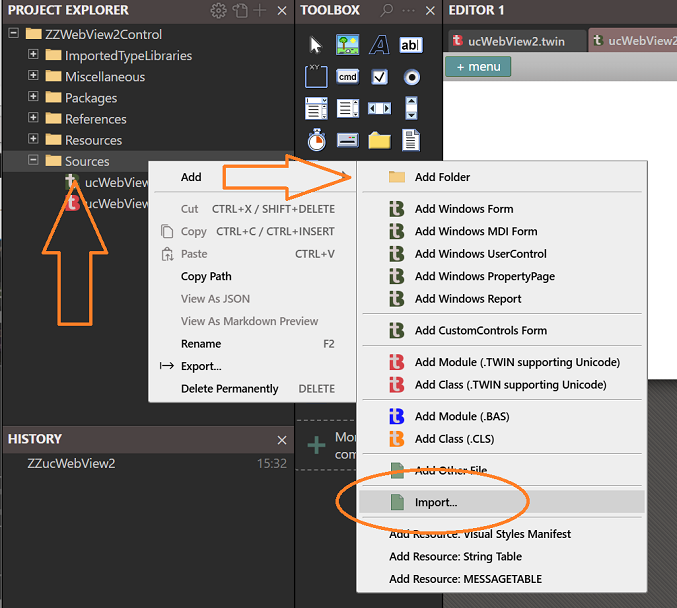Select the OptionButton control in Toolbox
This screenshot has width=677, height=608.
pyautogui.click(x=411, y=77)
